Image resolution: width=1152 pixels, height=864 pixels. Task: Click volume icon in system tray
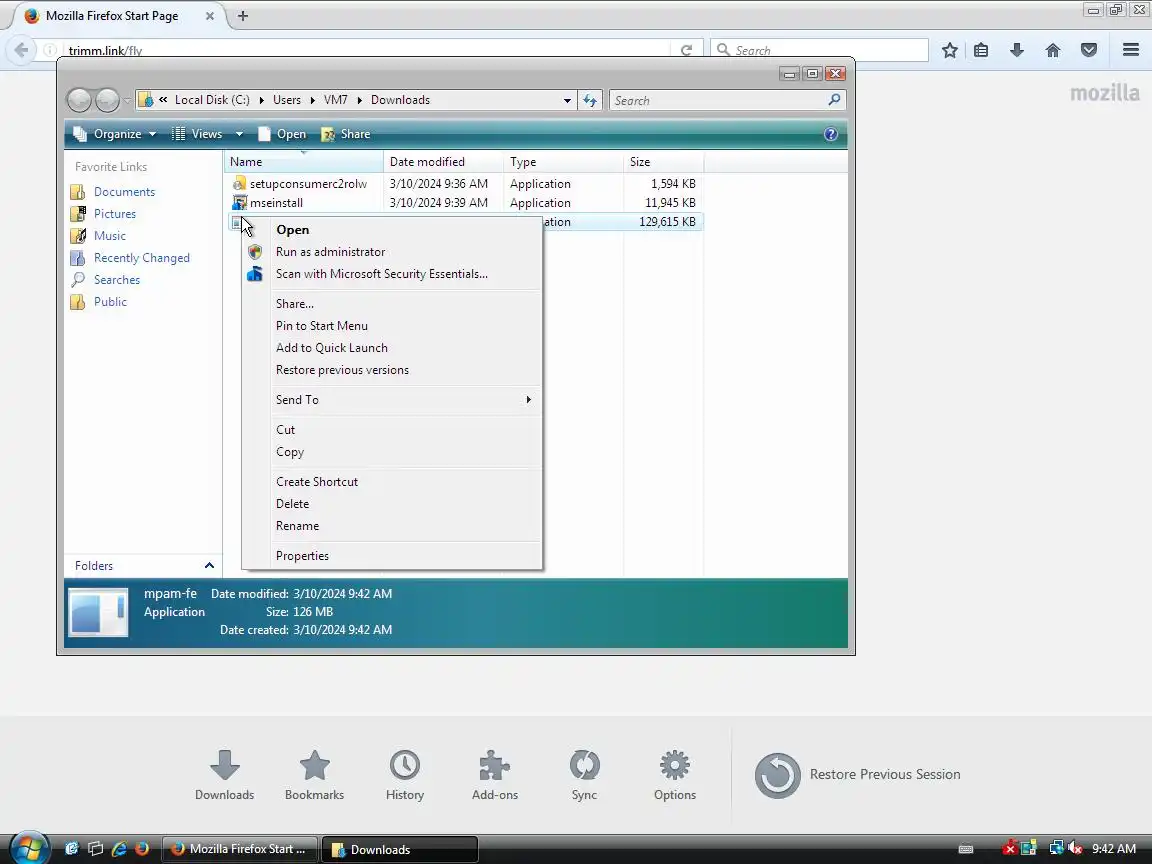tap(1076, 849)
